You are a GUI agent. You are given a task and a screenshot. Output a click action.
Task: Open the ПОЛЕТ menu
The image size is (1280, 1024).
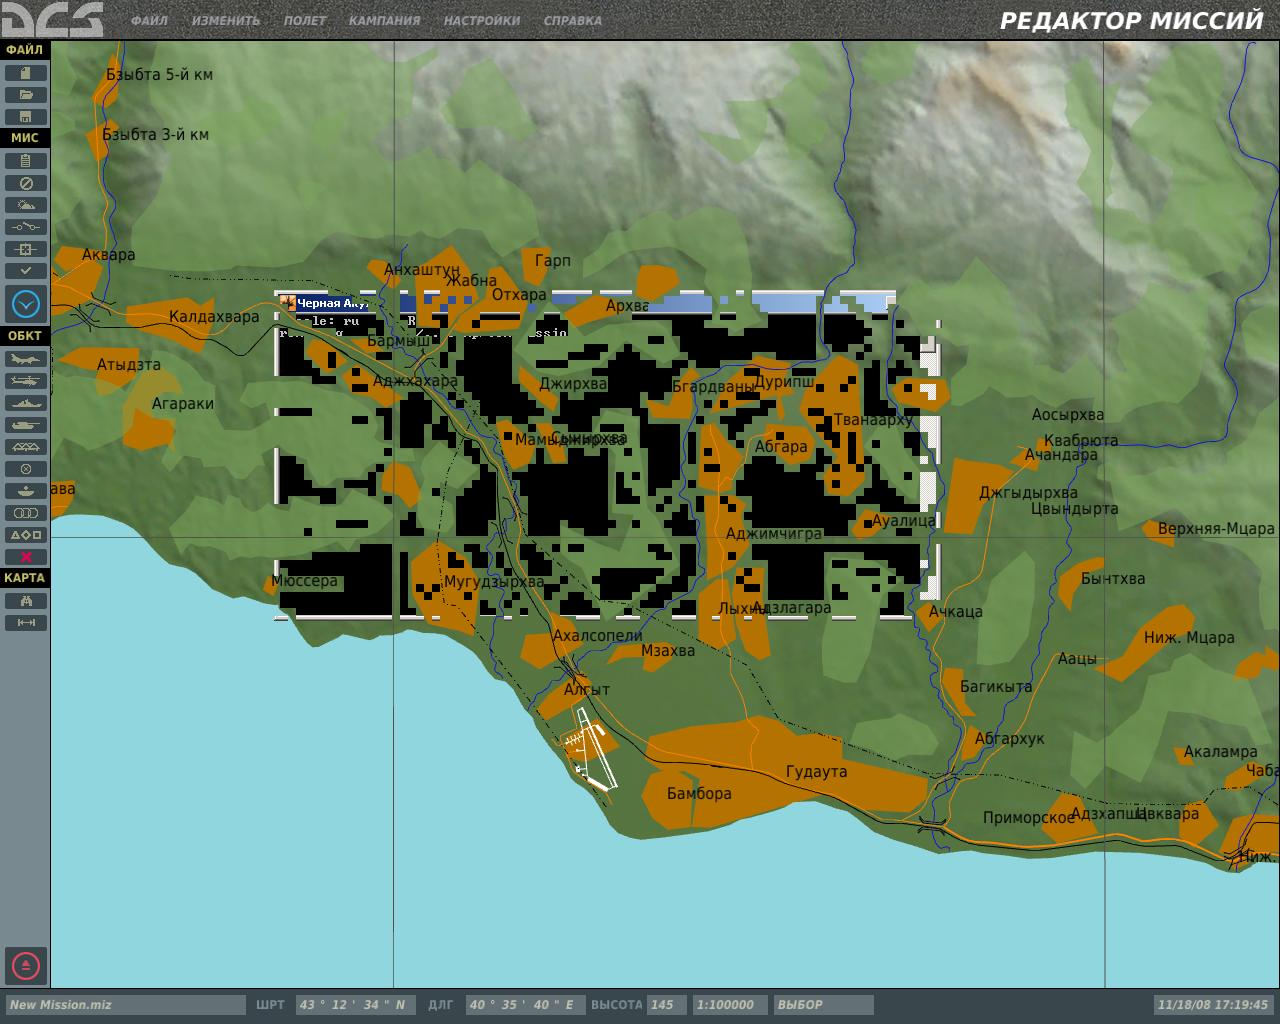click(304, 21)
